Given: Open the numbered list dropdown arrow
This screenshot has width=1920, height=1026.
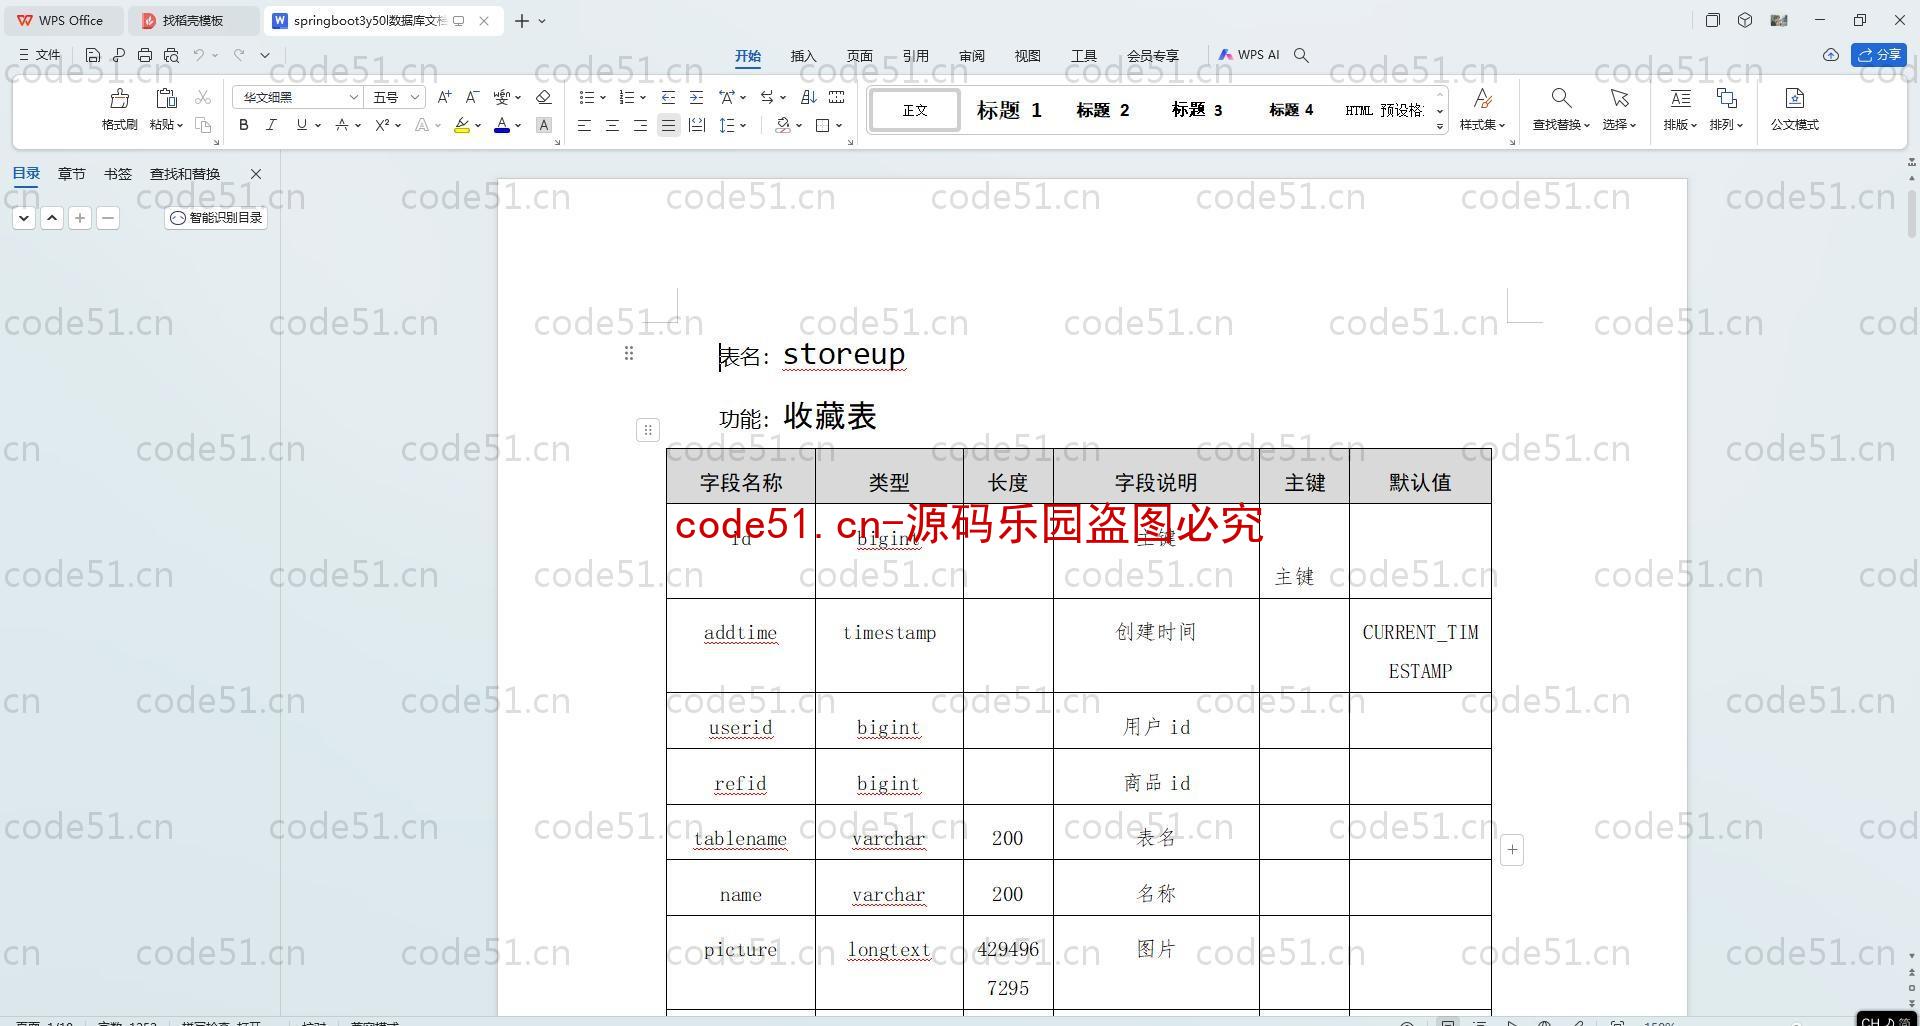Looking at the screenshot, I should click(x=643, y=98).
